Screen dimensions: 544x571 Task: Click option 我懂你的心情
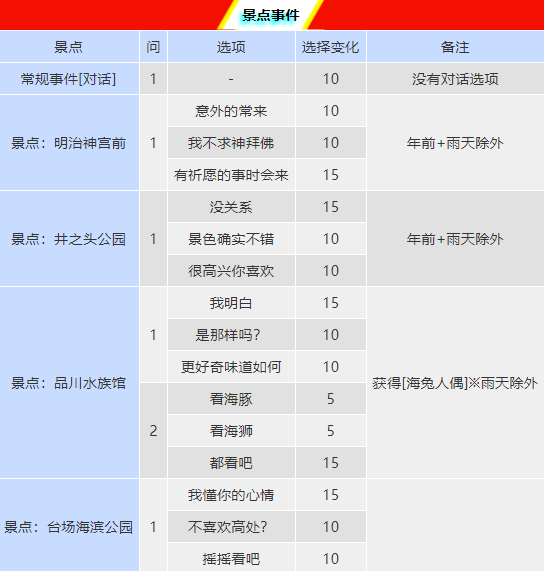231,495
